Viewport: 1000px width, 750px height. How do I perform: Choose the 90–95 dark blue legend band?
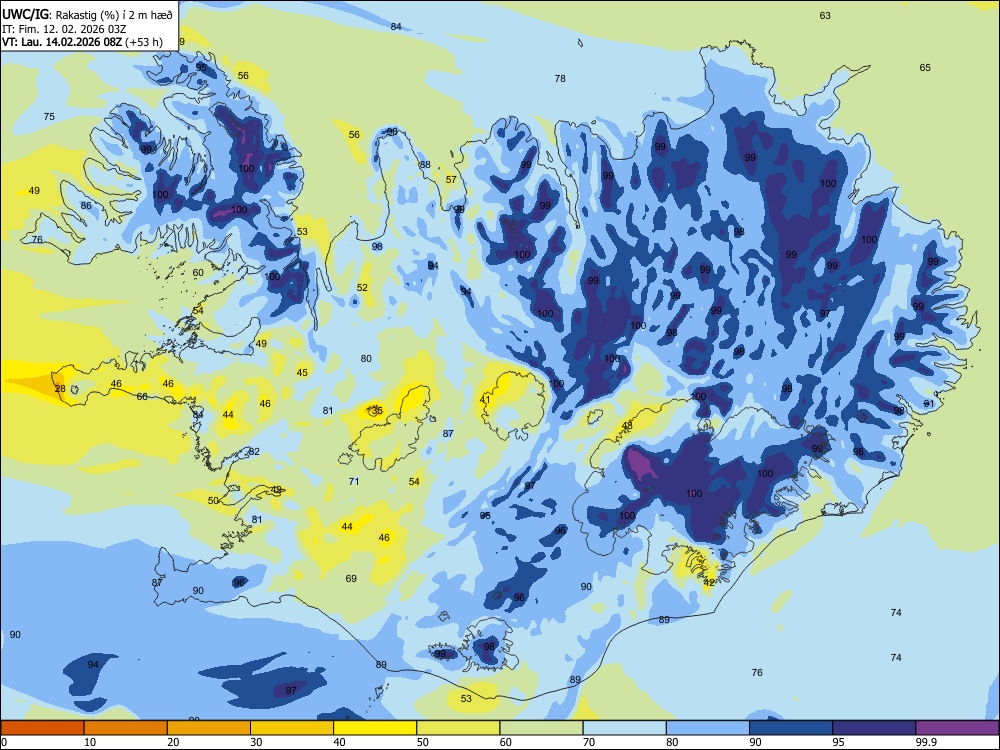[791, 728]
